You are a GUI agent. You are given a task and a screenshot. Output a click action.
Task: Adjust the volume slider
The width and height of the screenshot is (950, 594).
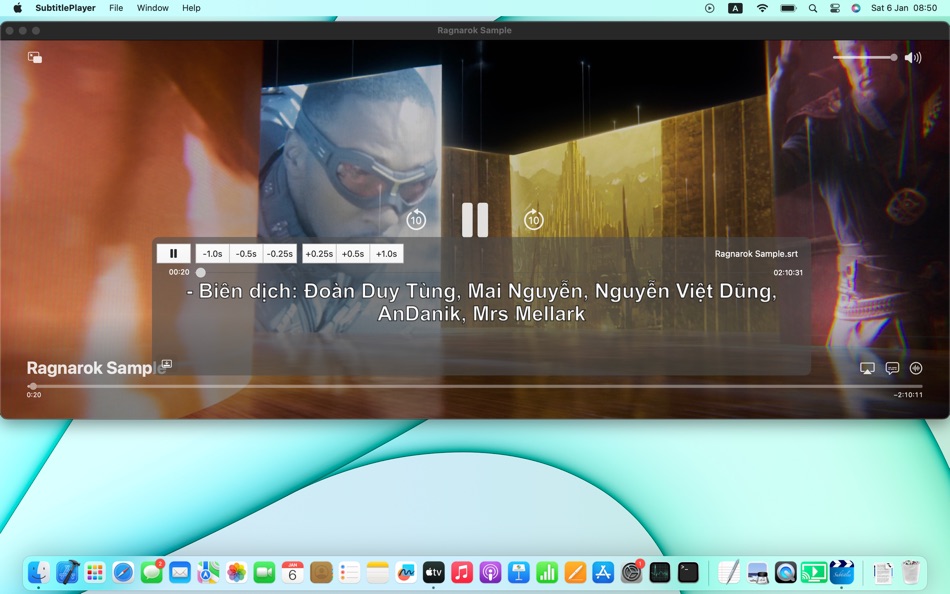865,57
